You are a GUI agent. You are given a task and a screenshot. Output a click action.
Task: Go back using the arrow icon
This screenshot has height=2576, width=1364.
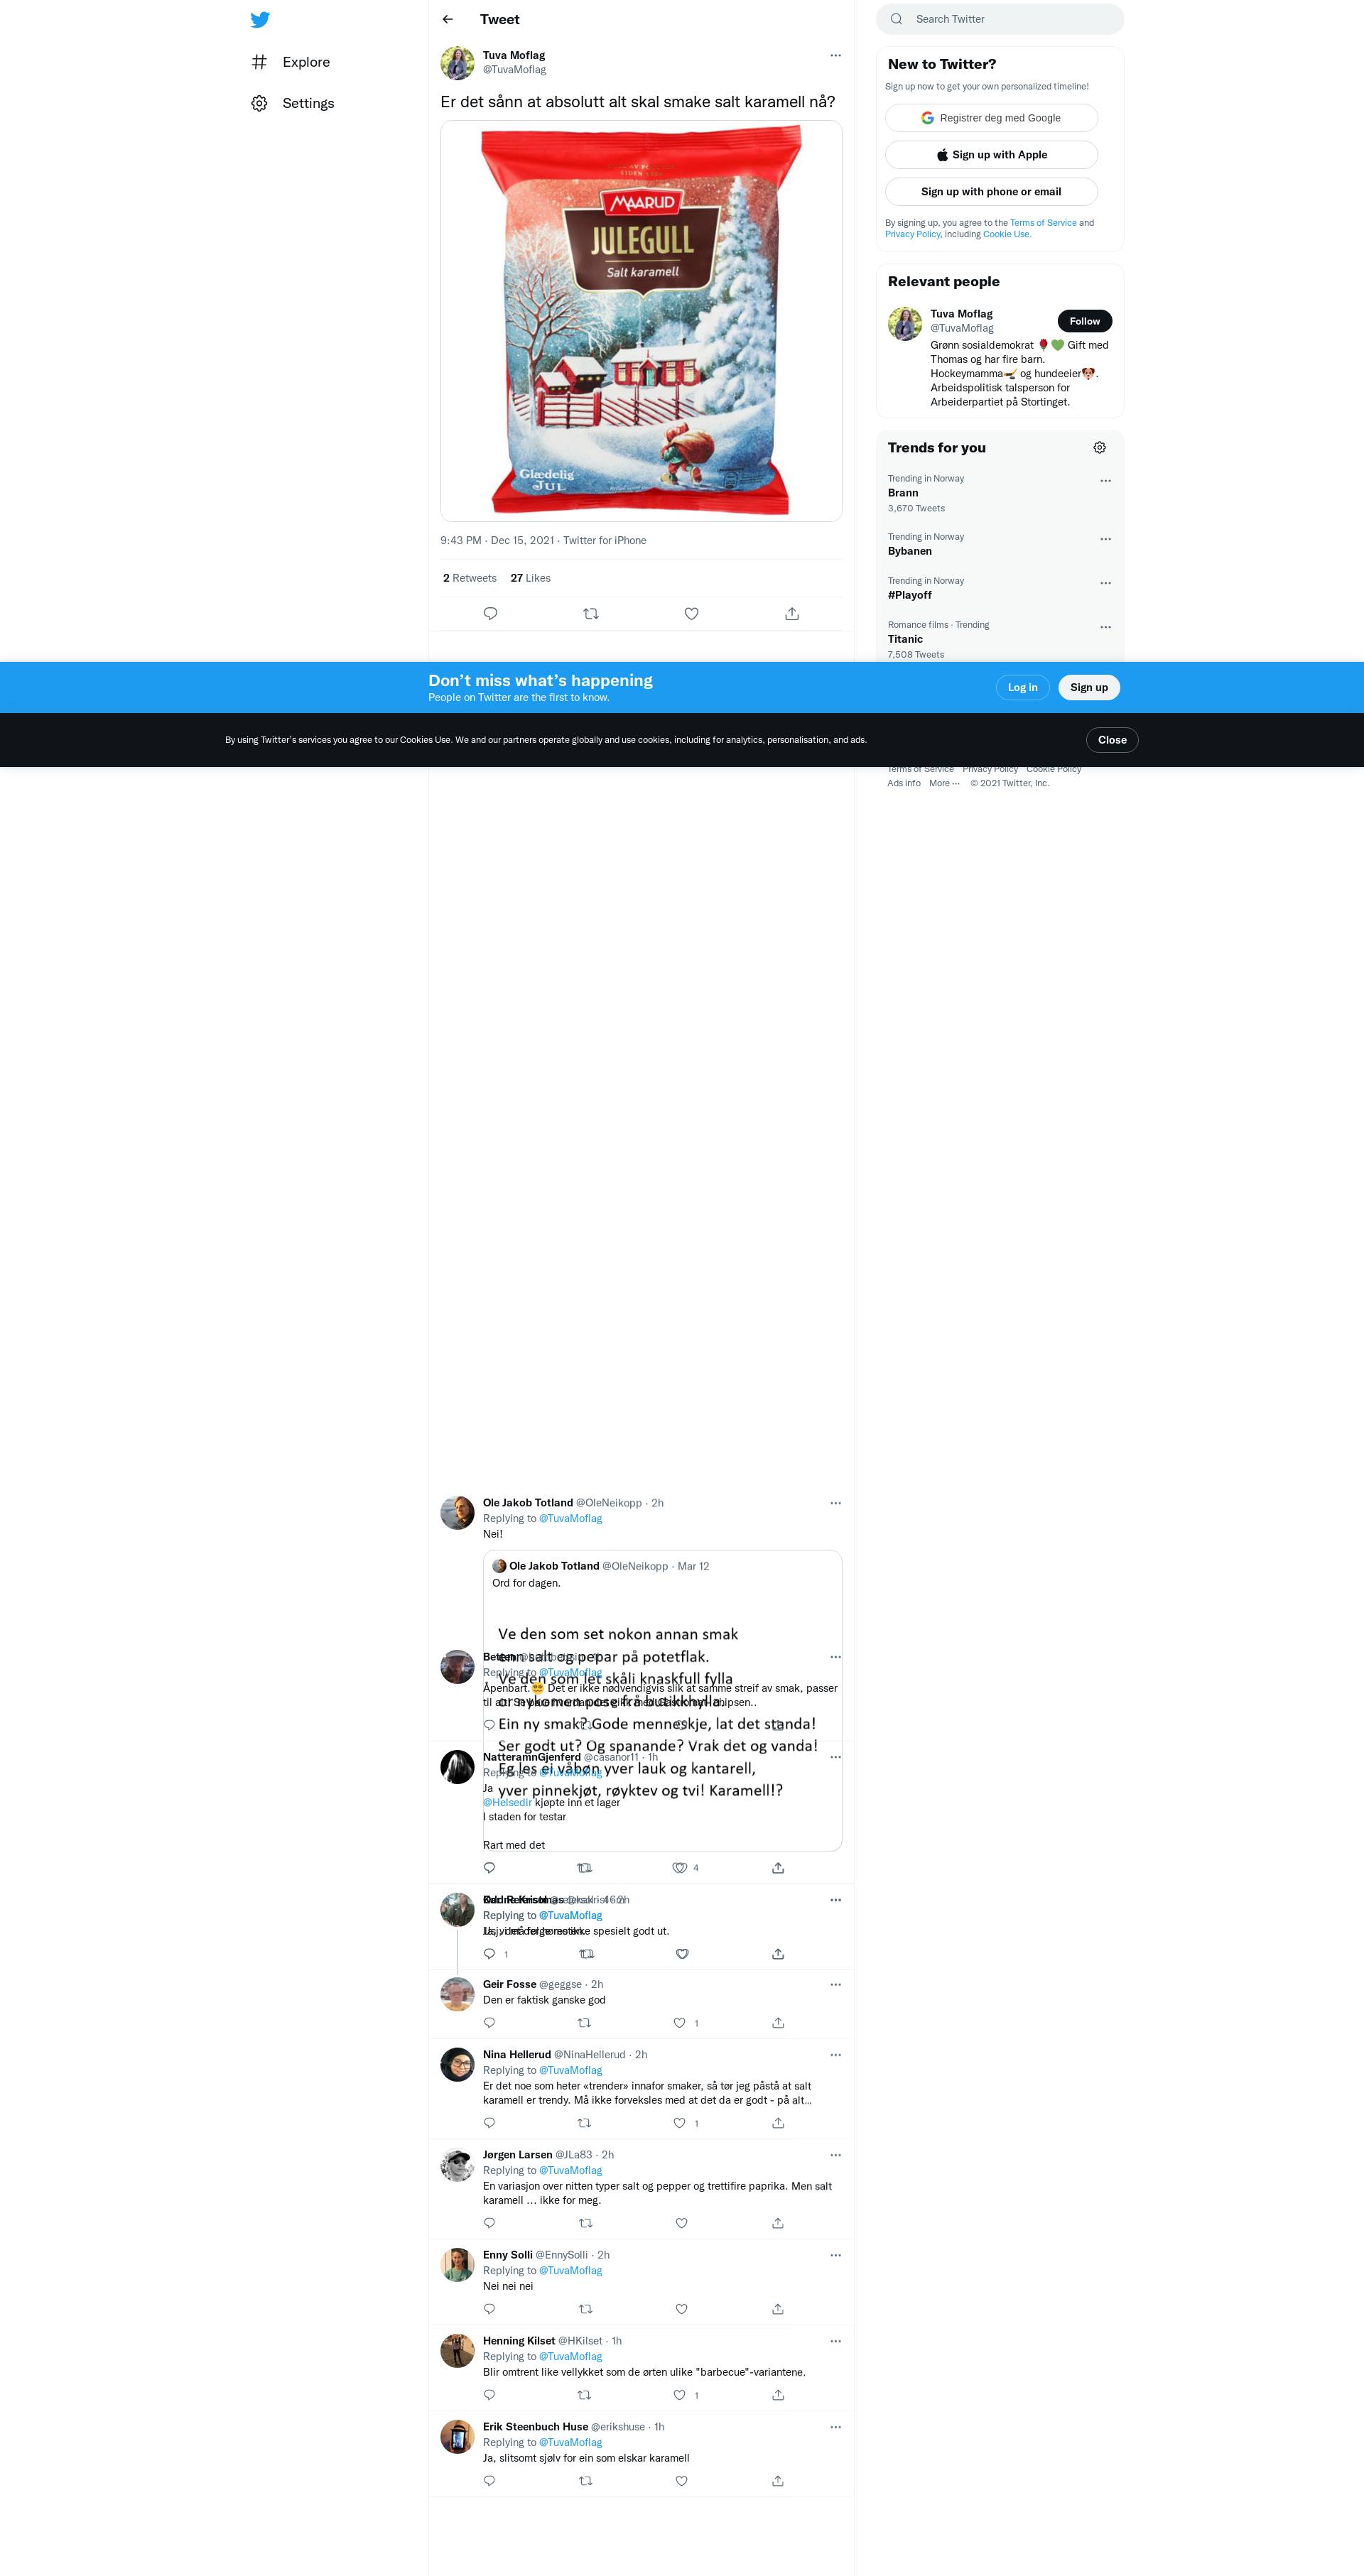click(448, 19)
